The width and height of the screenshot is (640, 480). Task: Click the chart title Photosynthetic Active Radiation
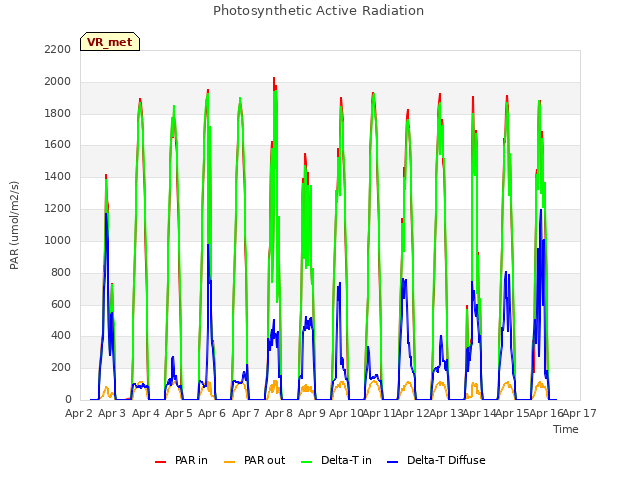[x=318, y=11]
